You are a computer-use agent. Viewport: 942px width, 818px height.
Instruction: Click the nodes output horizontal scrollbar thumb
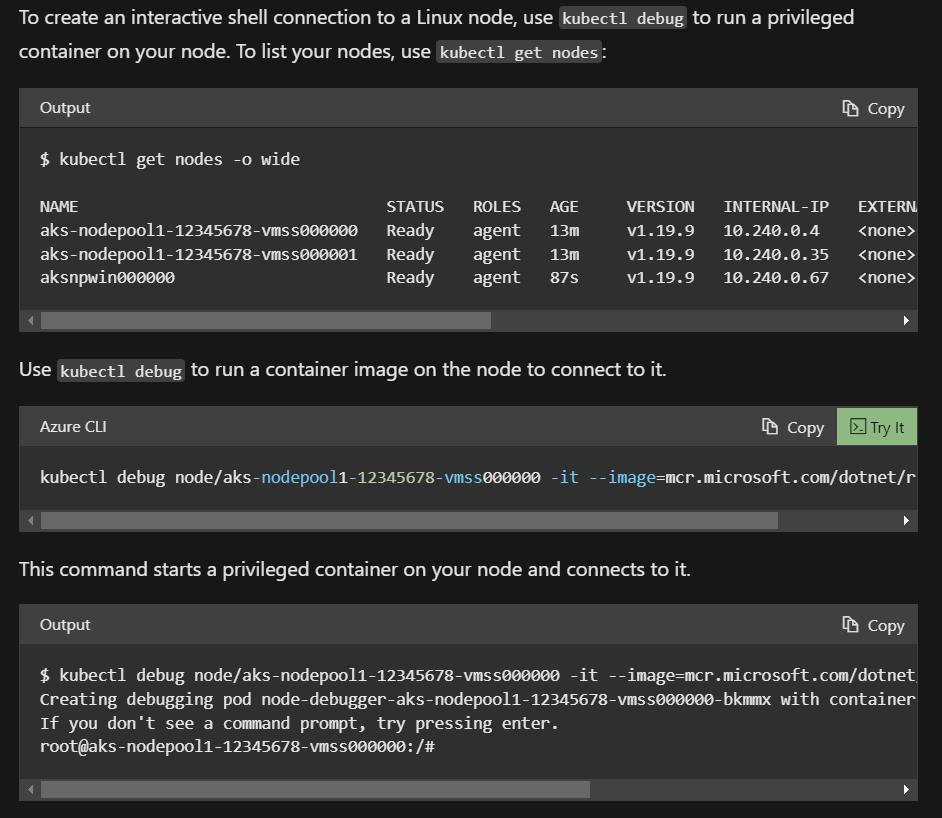coord(266,321)
